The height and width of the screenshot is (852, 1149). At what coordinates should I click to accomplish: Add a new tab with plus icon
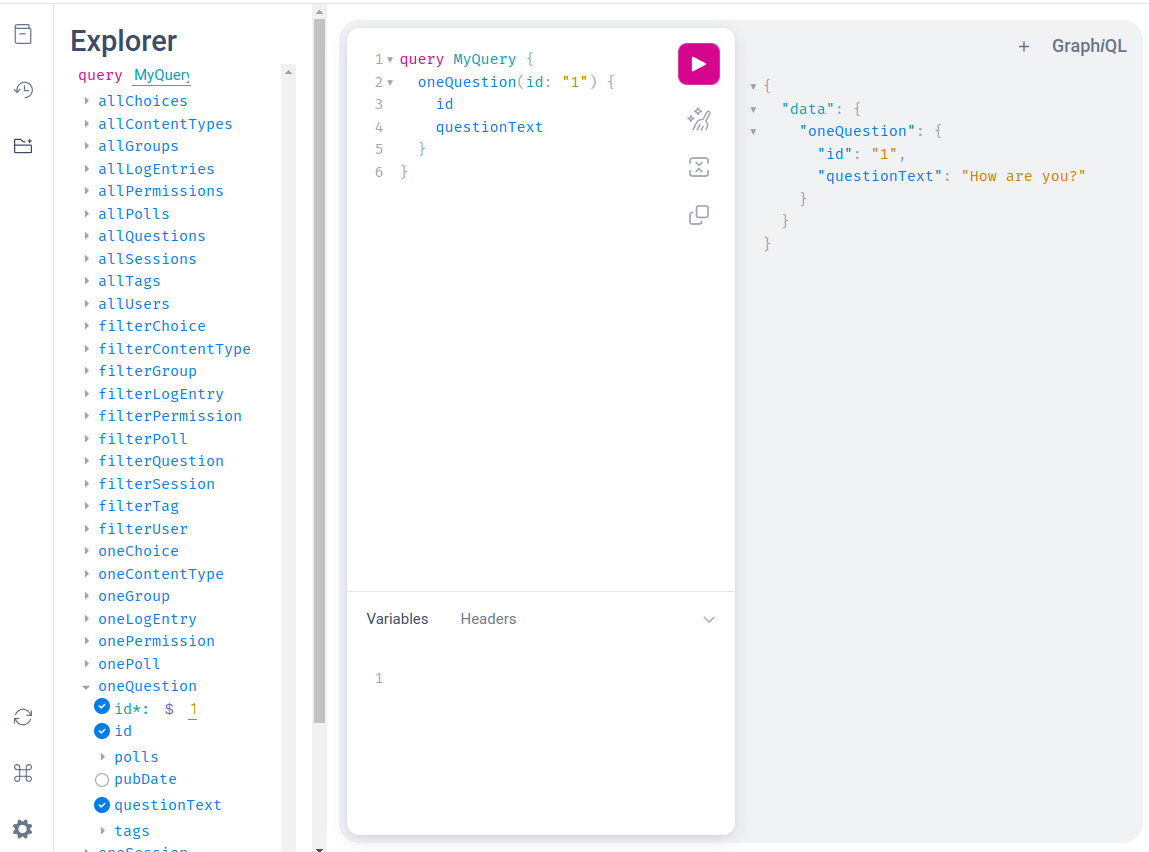(x=1024, y=47)
